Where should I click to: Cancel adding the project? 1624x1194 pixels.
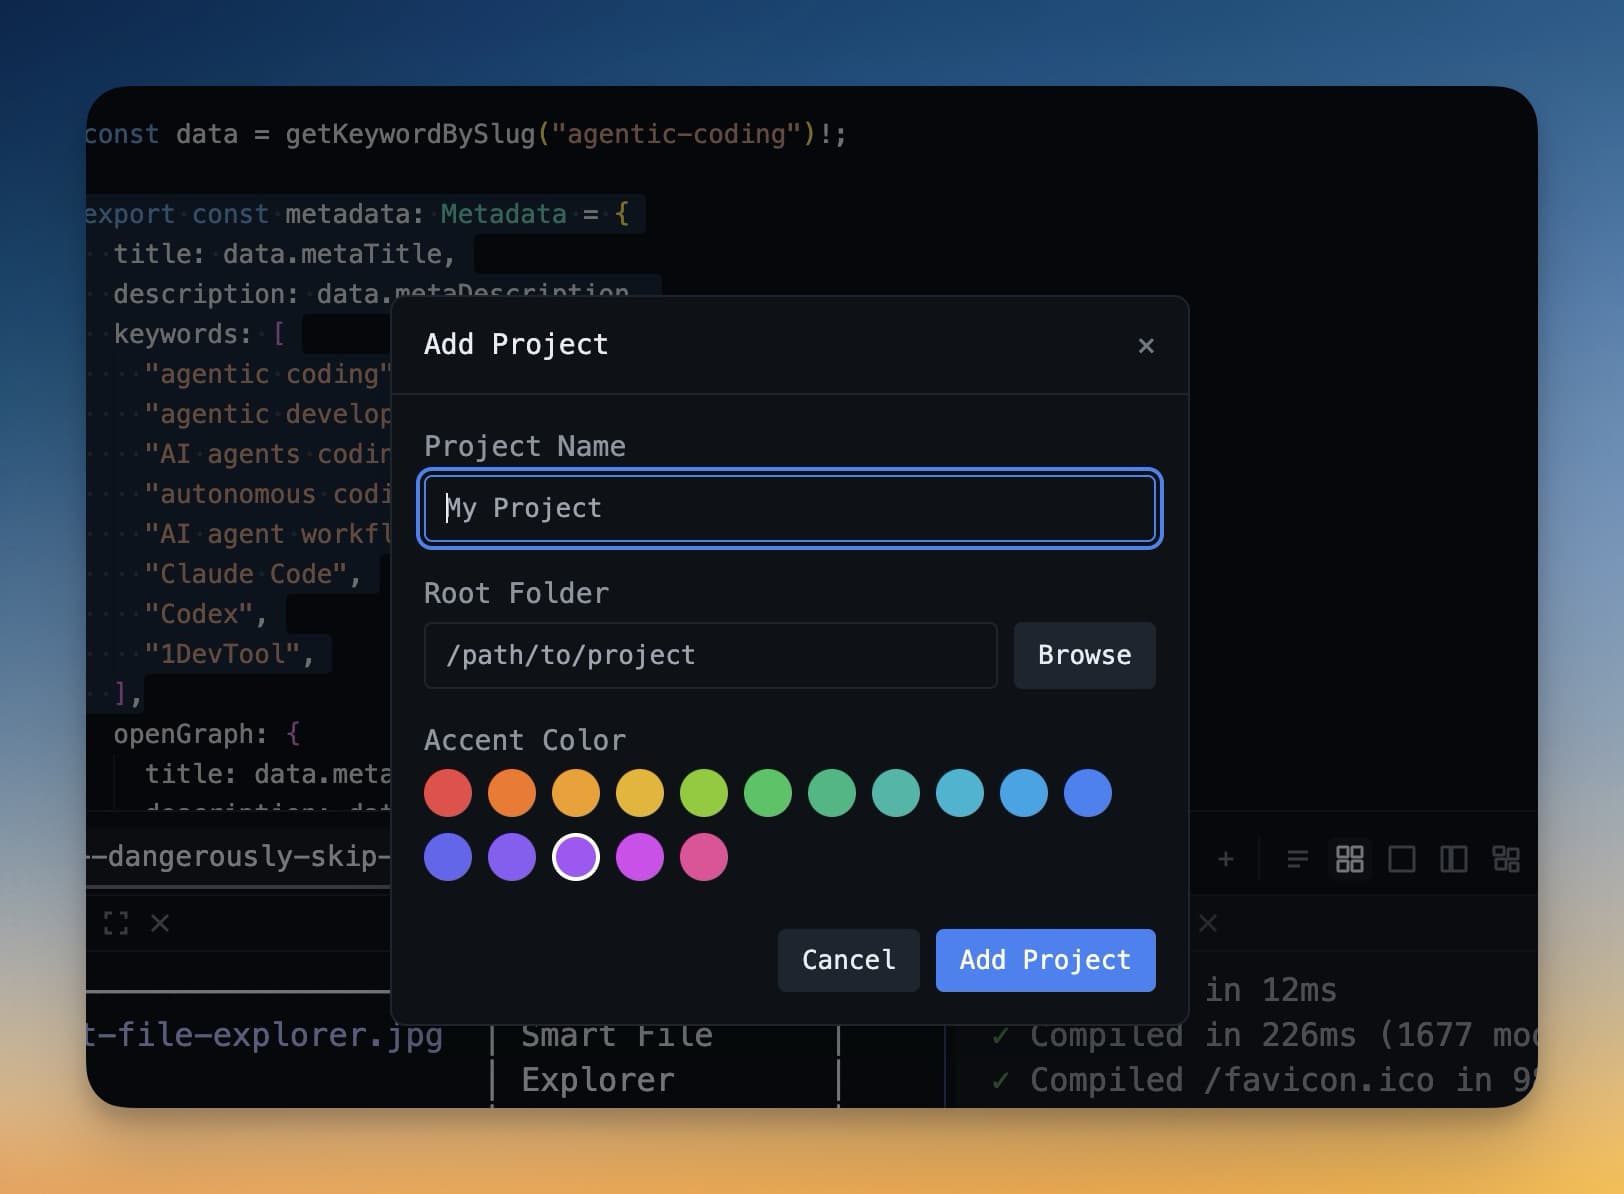click(847, 960)
